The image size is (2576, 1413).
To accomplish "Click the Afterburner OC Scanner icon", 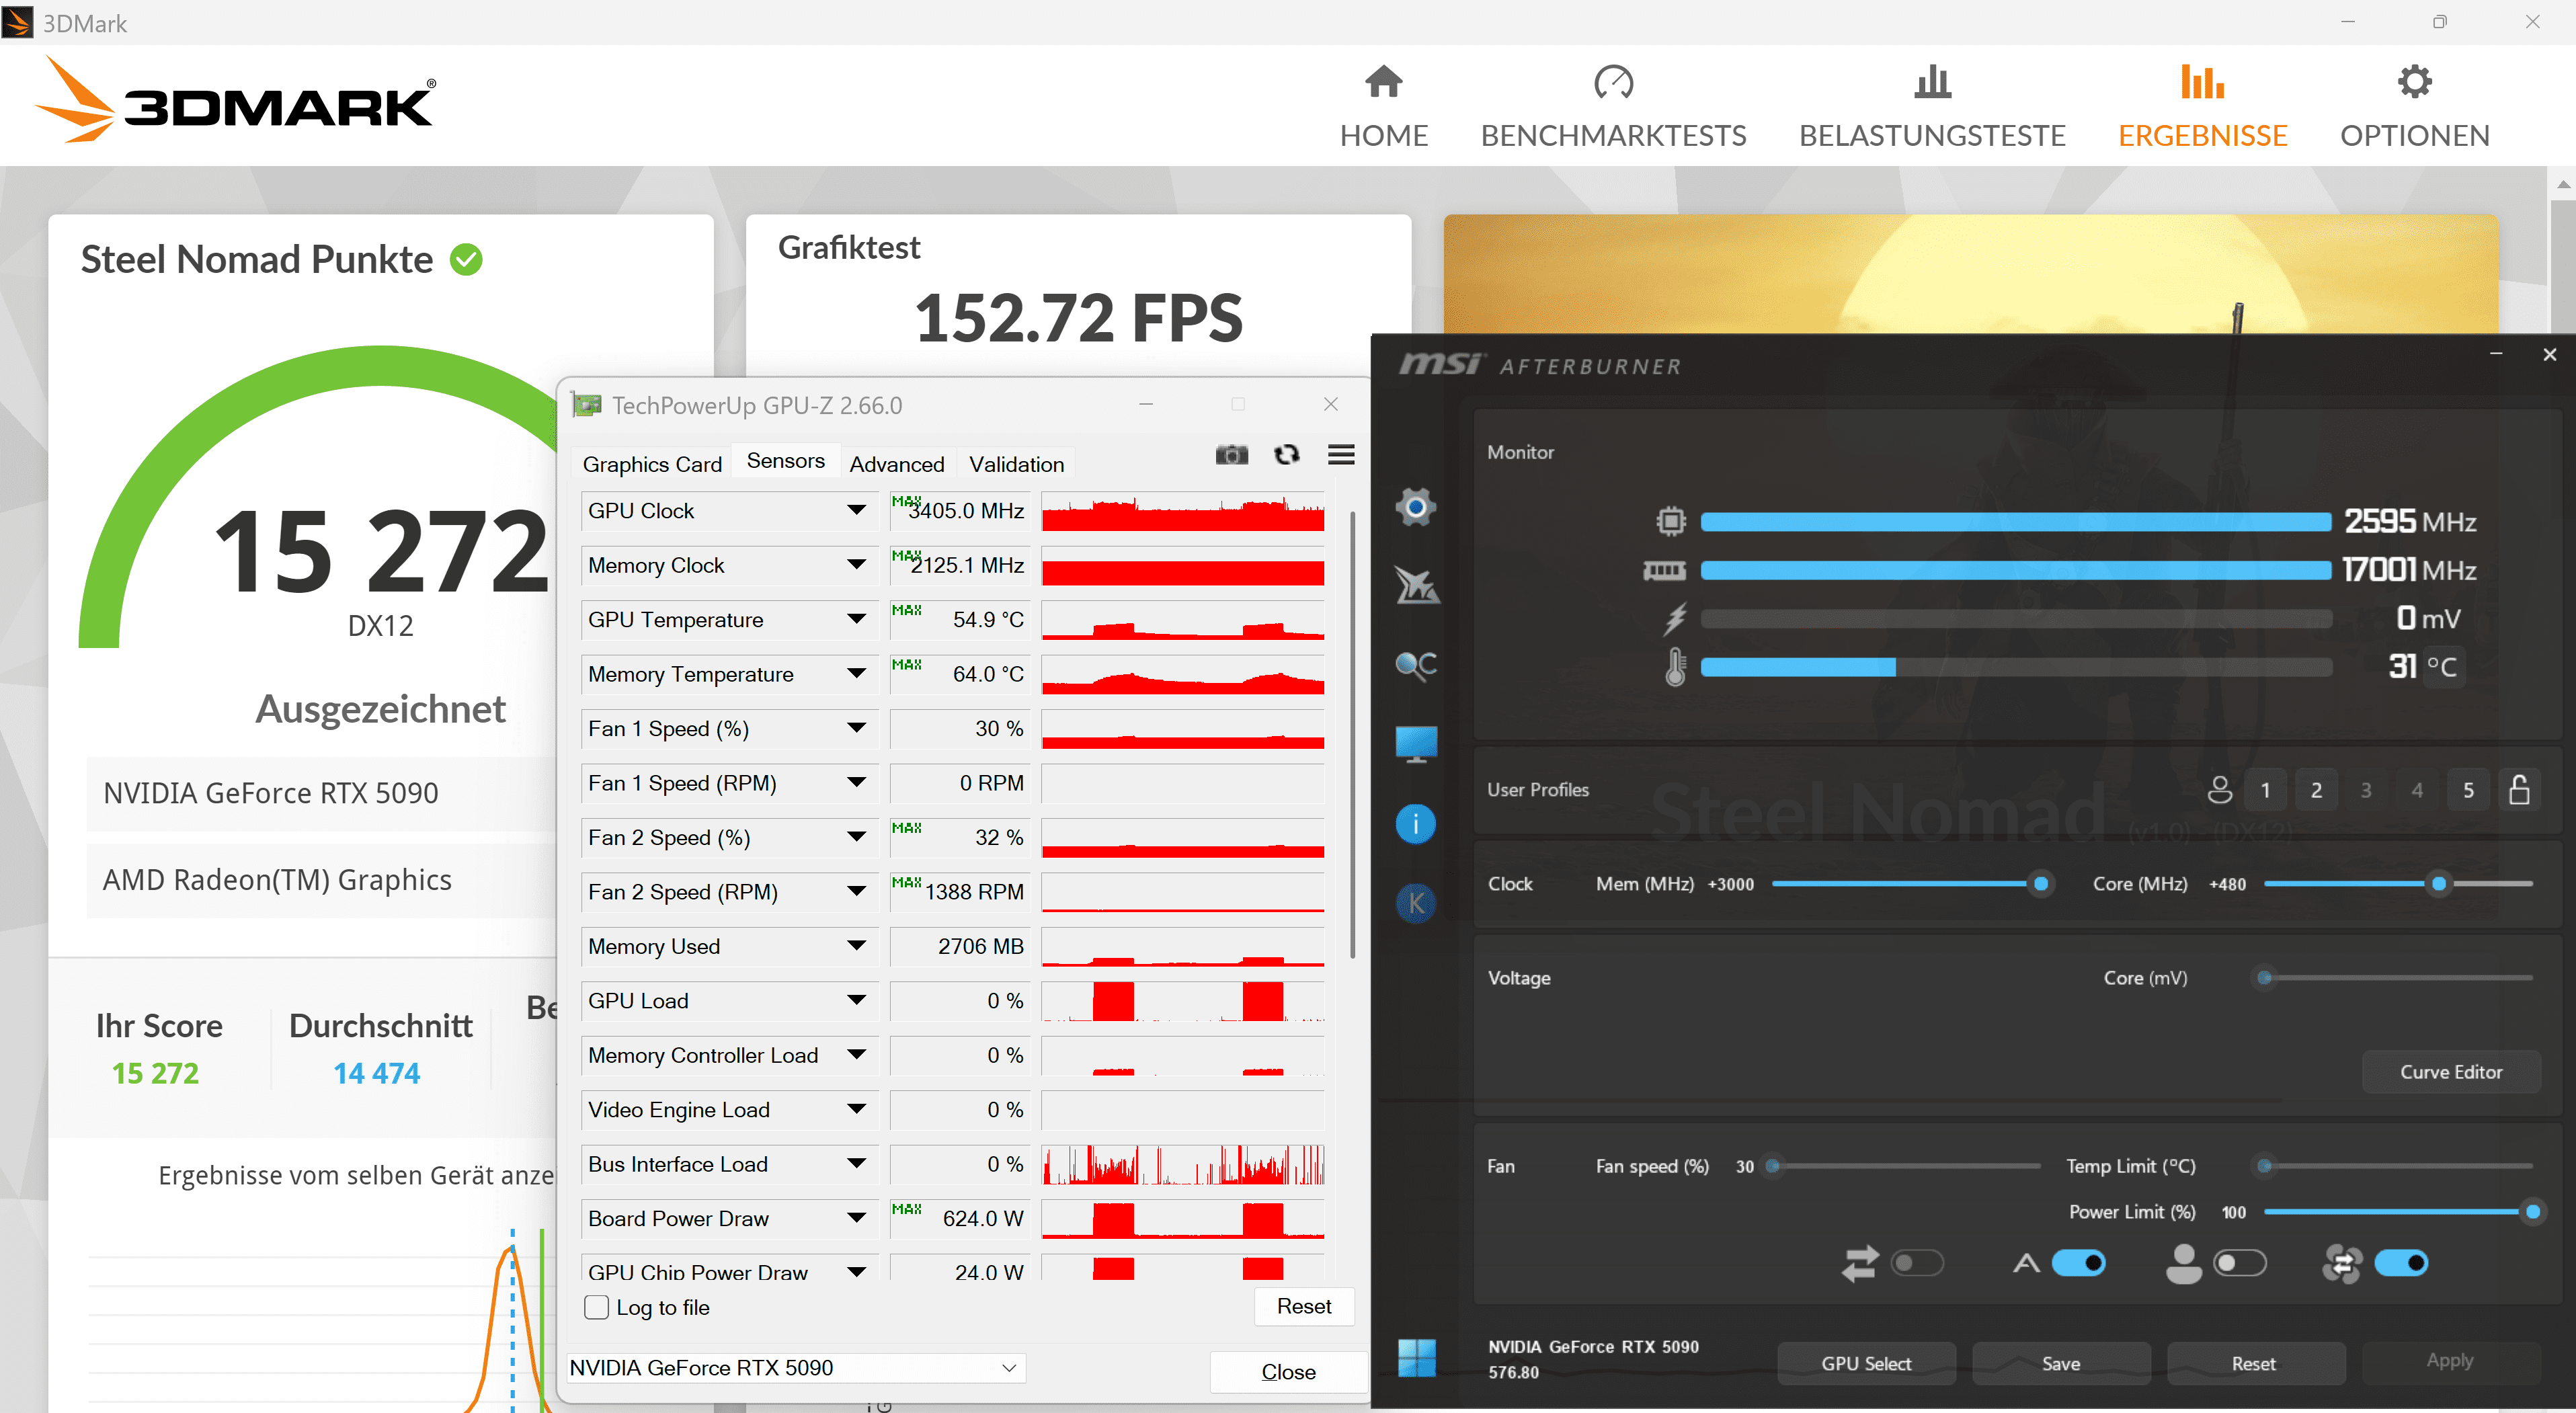I will pos(1415,665).
